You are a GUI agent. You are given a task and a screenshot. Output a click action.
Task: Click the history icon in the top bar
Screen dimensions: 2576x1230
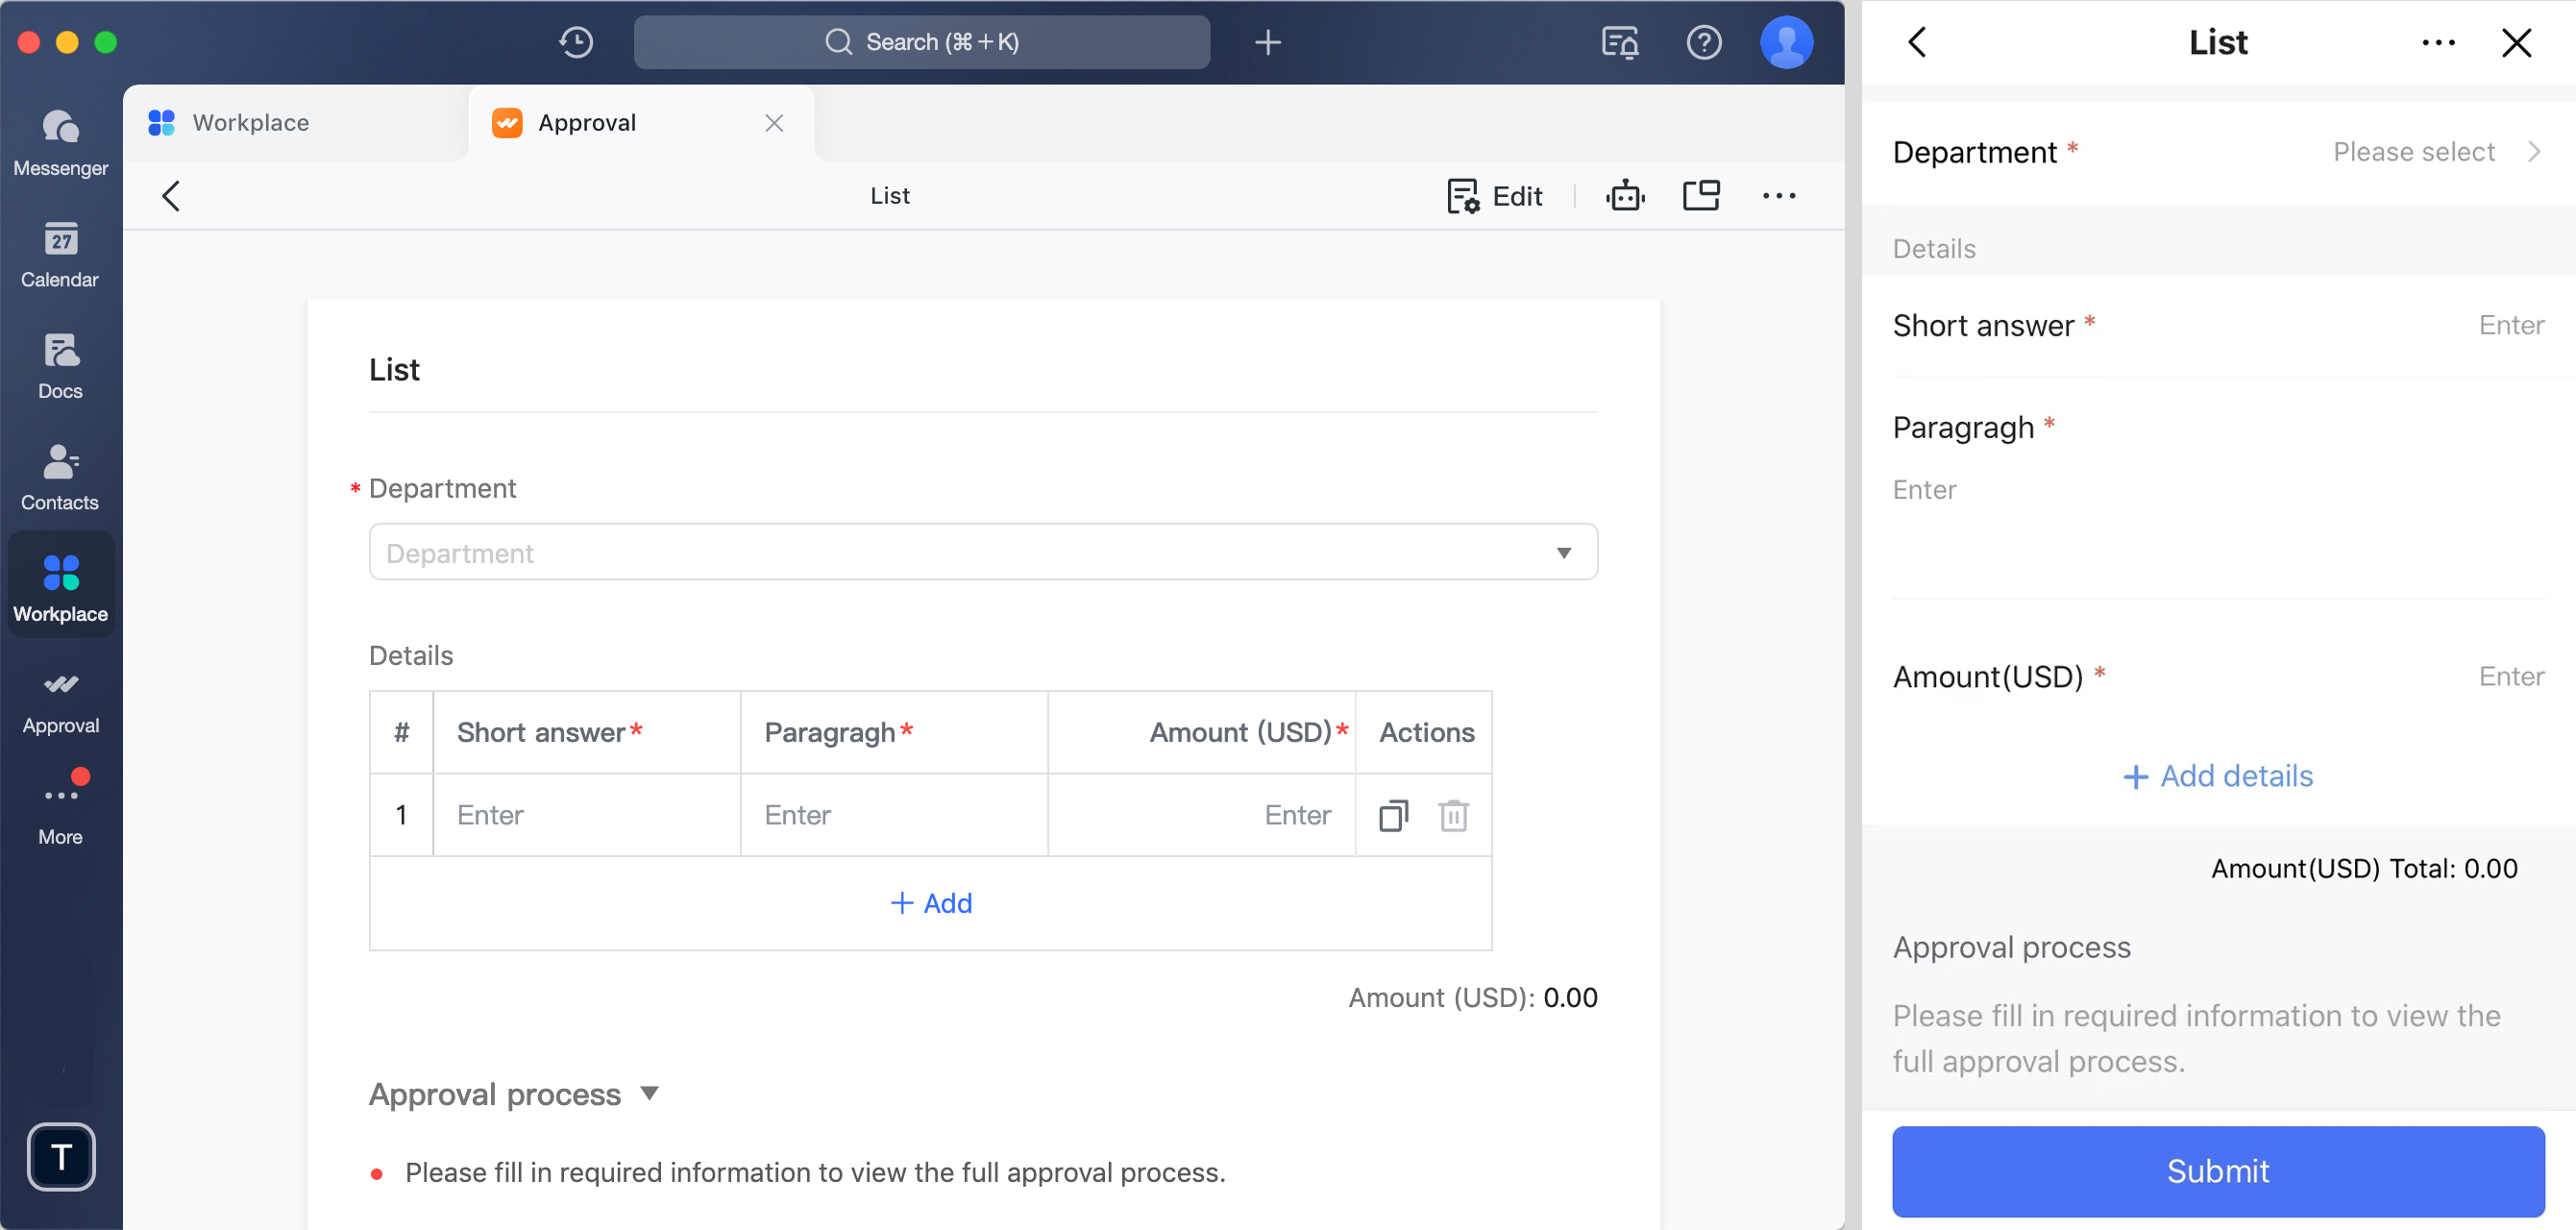point(575,42)
